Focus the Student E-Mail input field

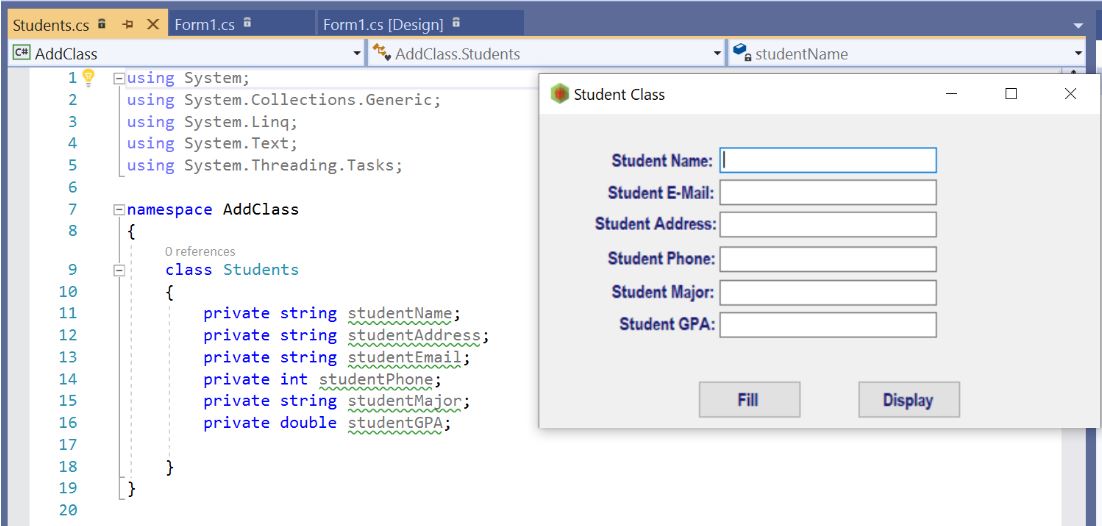(828, 193)
